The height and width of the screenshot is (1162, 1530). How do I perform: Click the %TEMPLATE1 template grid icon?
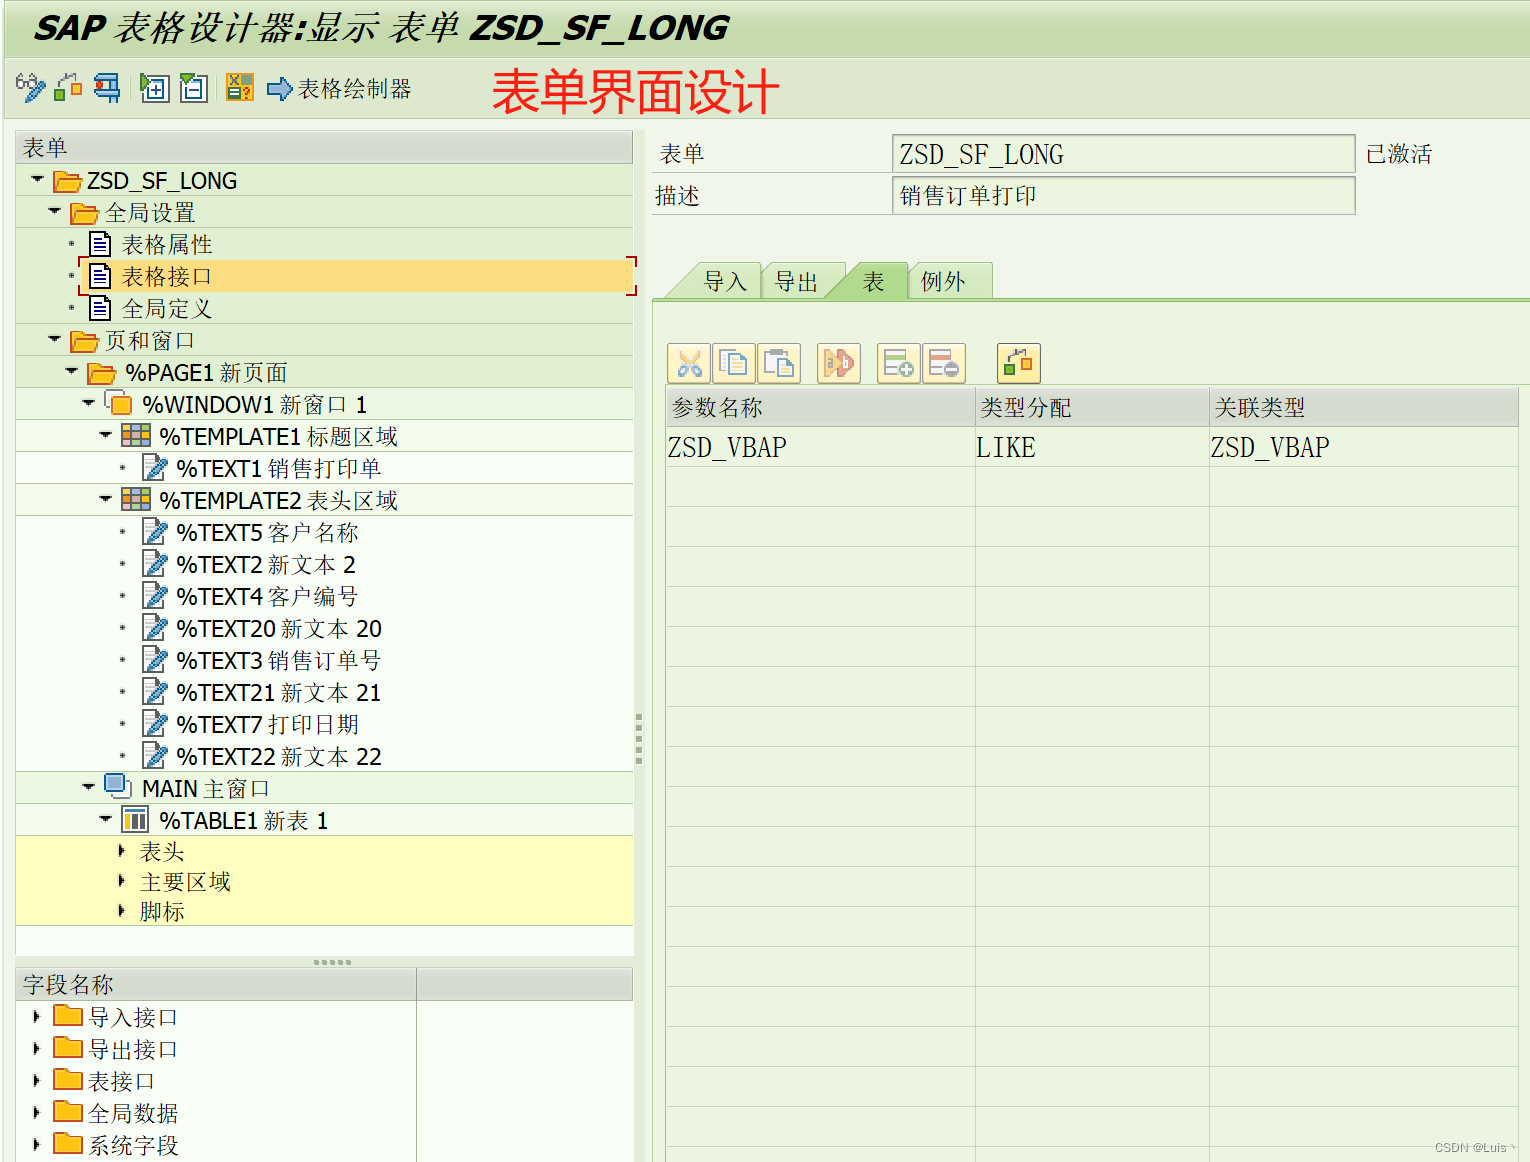[136, 436]
